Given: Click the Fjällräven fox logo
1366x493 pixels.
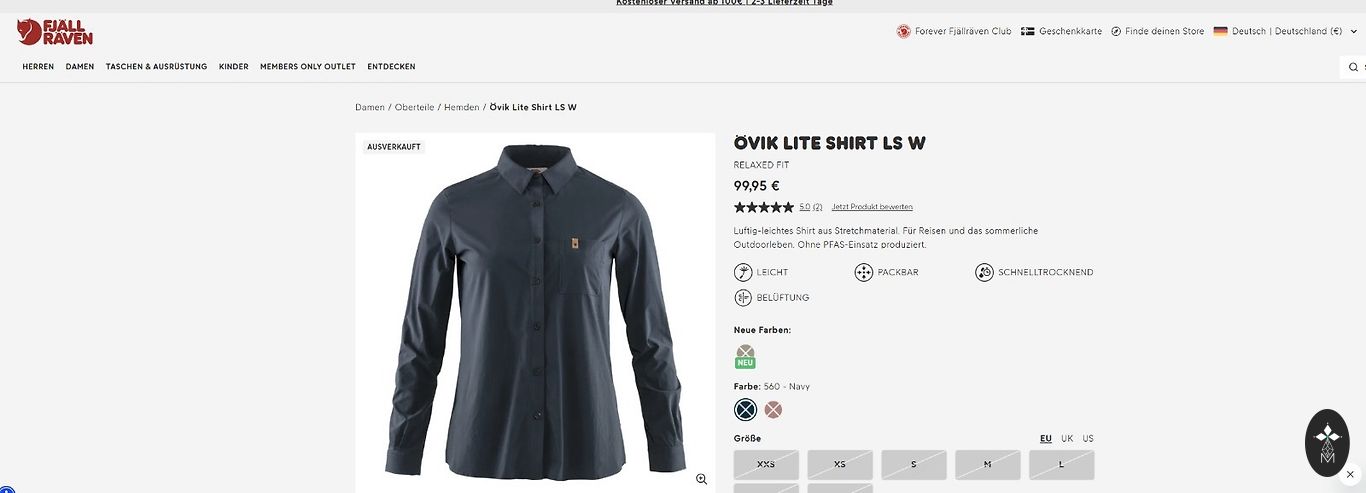Looking at the screenshot, I should point(55,32).
